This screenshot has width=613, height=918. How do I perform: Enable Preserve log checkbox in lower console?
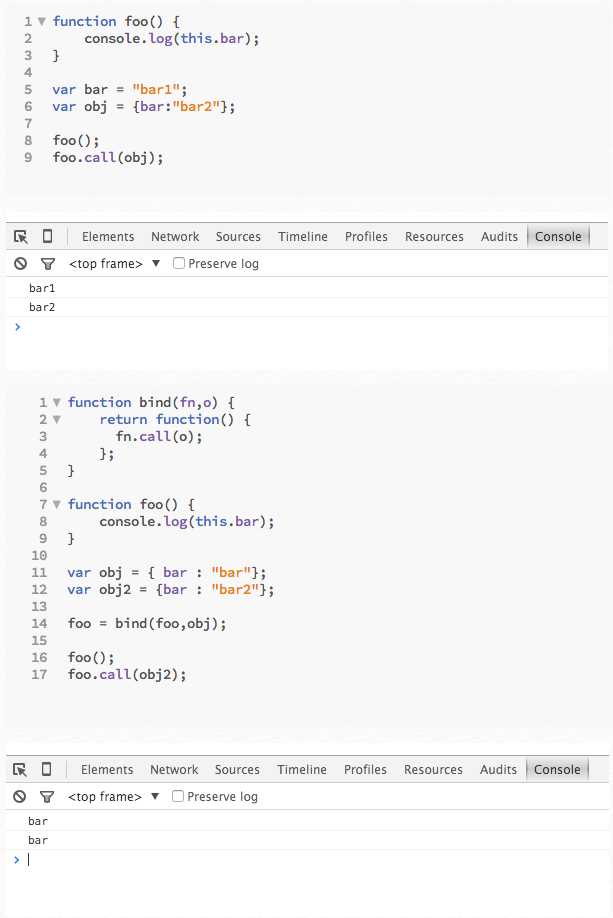(177, 796)
